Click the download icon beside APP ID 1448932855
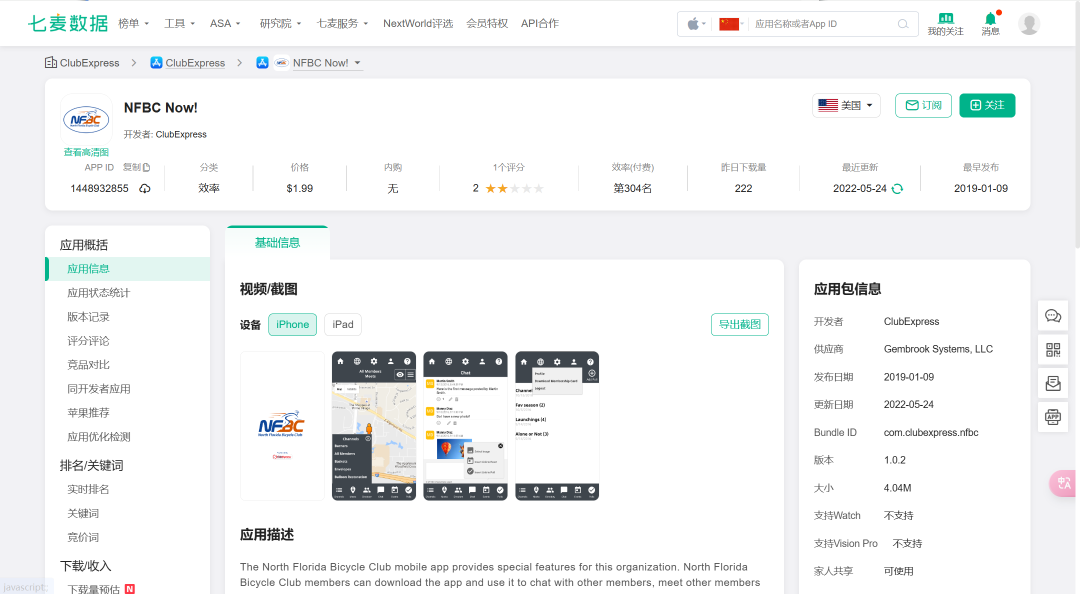This screenshot has height=594, width=1080. (x=145, y=188)
